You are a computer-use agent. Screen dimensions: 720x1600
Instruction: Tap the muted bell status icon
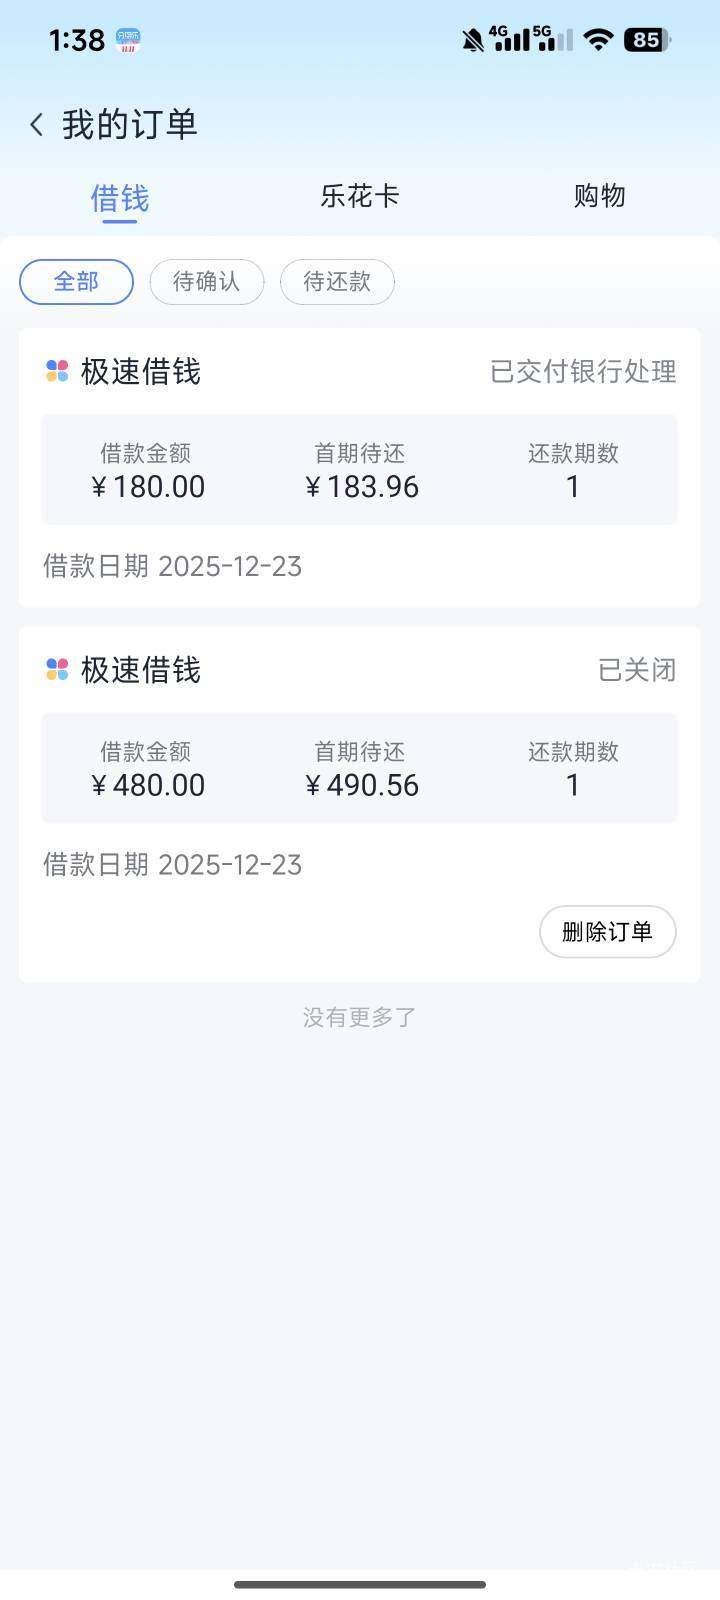472,40
